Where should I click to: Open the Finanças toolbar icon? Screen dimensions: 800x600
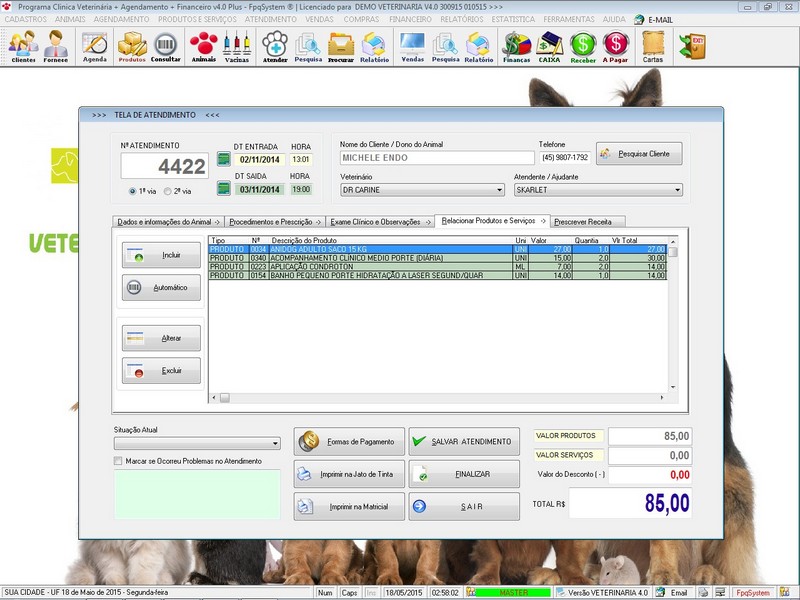coord(516,46)
